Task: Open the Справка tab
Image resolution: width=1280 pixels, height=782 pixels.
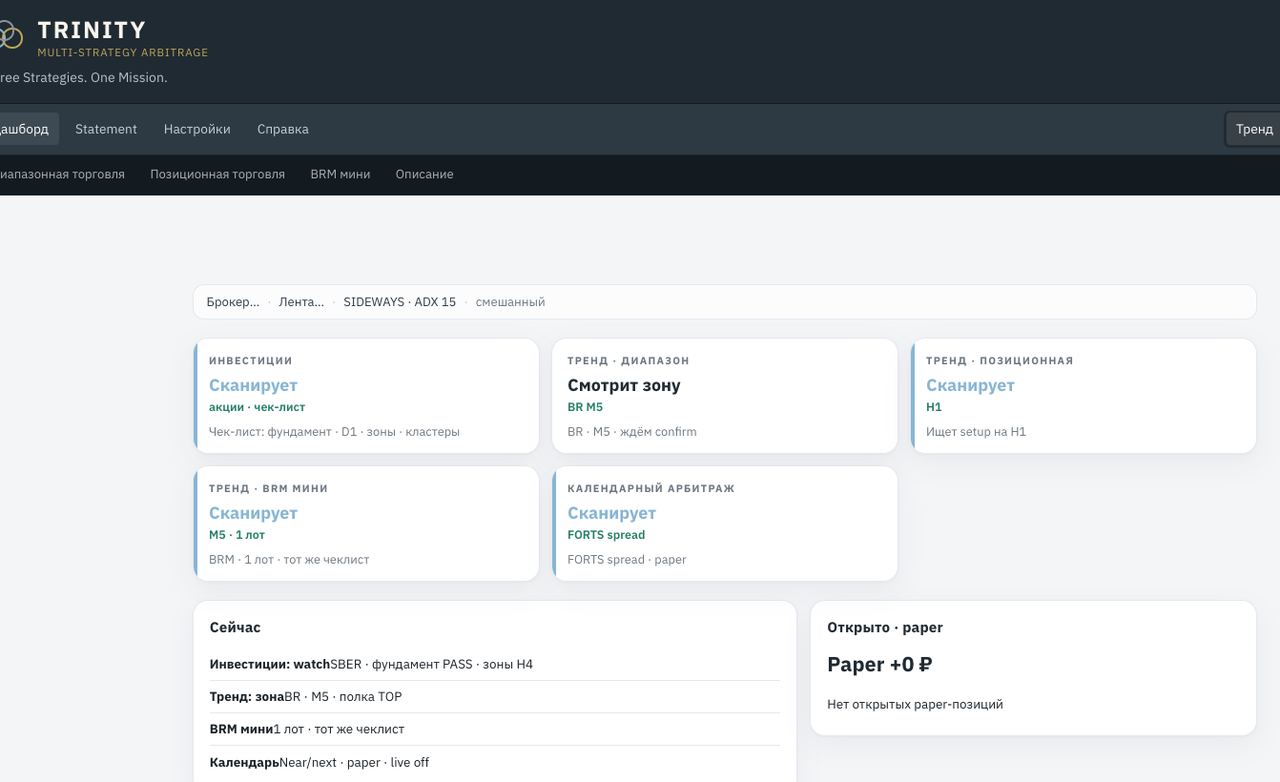Action: 283,129
